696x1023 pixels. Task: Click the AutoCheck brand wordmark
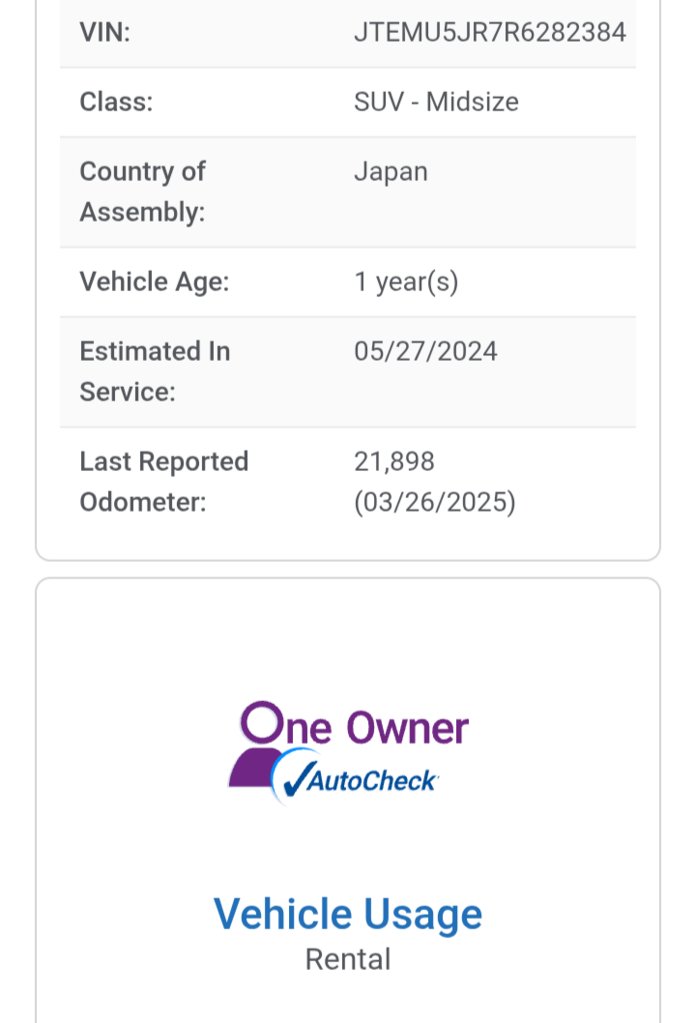[x=371, y=781]
